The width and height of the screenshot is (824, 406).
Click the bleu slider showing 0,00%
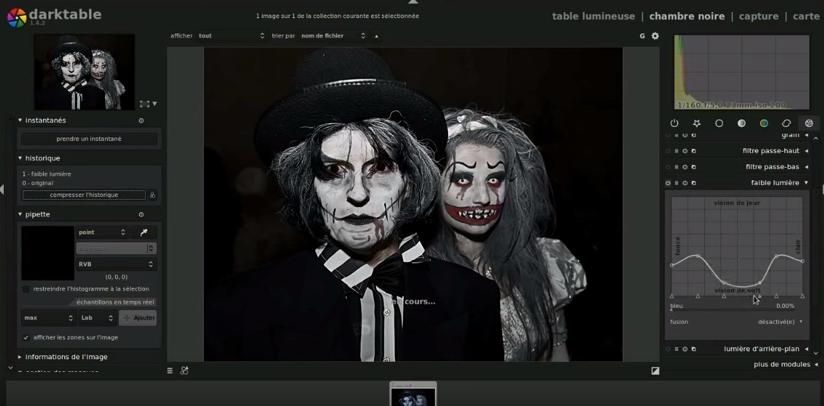(737, 306)
